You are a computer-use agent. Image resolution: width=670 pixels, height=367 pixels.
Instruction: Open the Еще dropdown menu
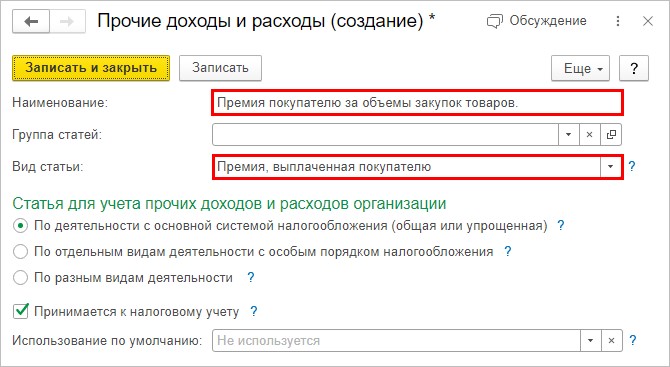pyautogui.click(x=580, y=68)
